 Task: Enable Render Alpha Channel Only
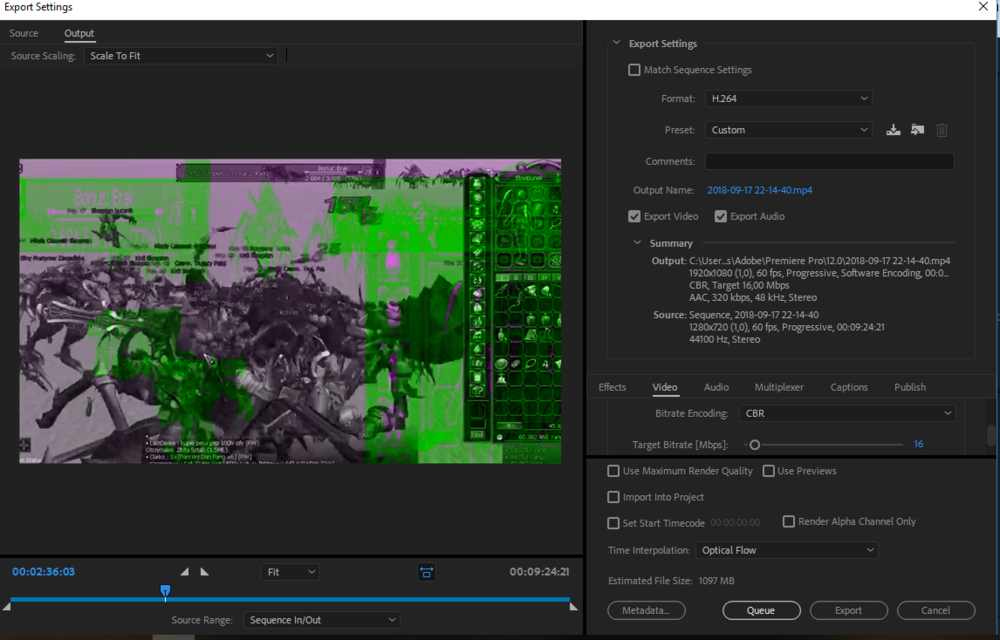(x=788, y=521)
